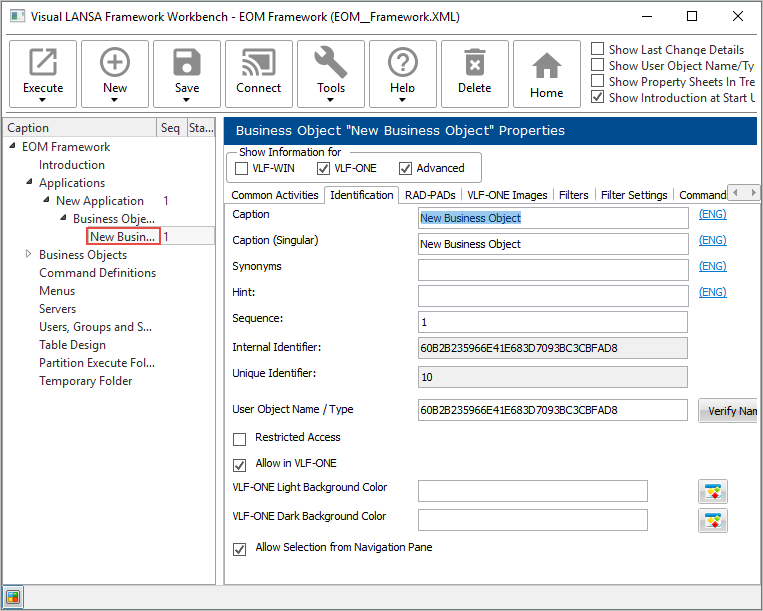
Task: Switch to the RAD-PADs tab
Action: [430, 195]
